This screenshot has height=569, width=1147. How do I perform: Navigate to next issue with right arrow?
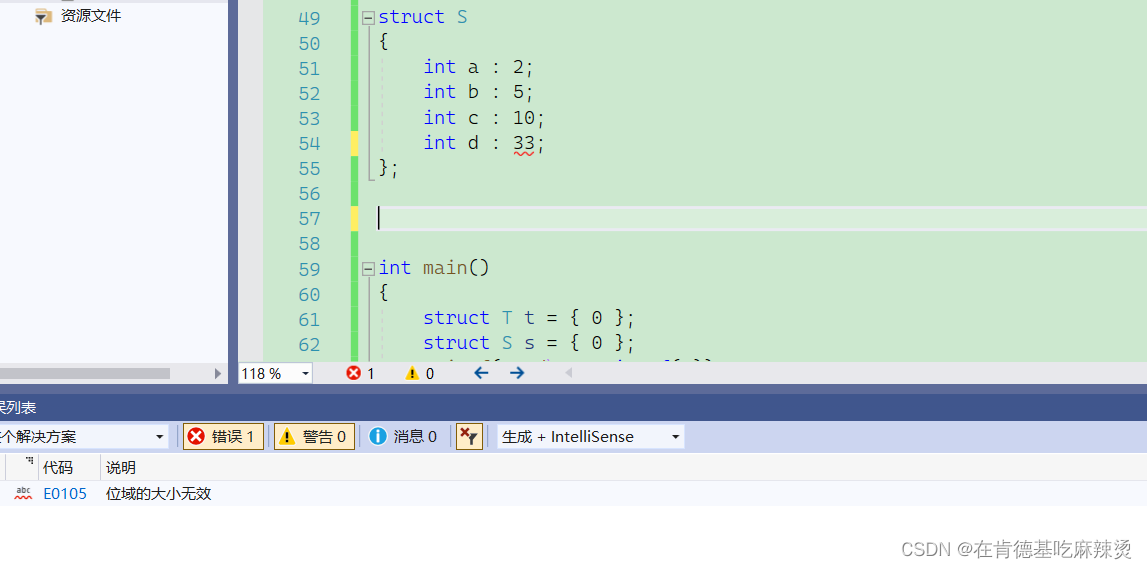tap(517, 373)
